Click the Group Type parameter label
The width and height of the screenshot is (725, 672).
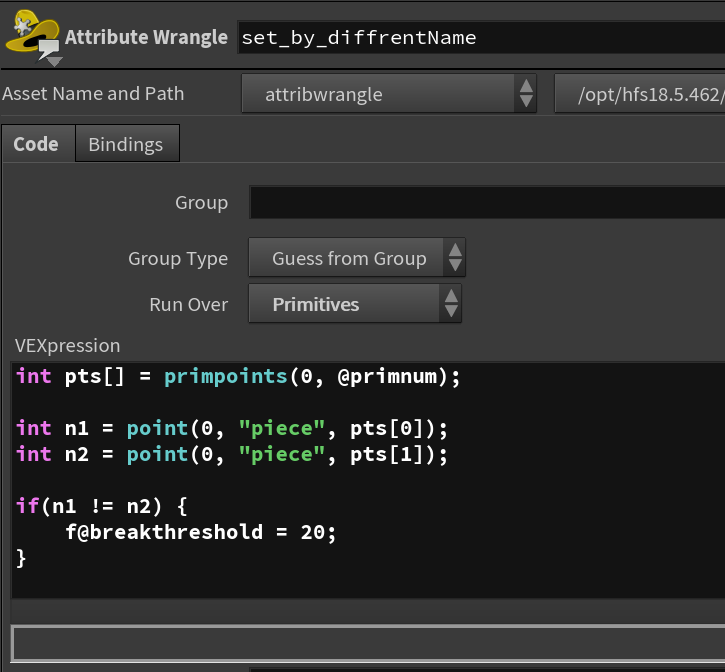(178, 259)
